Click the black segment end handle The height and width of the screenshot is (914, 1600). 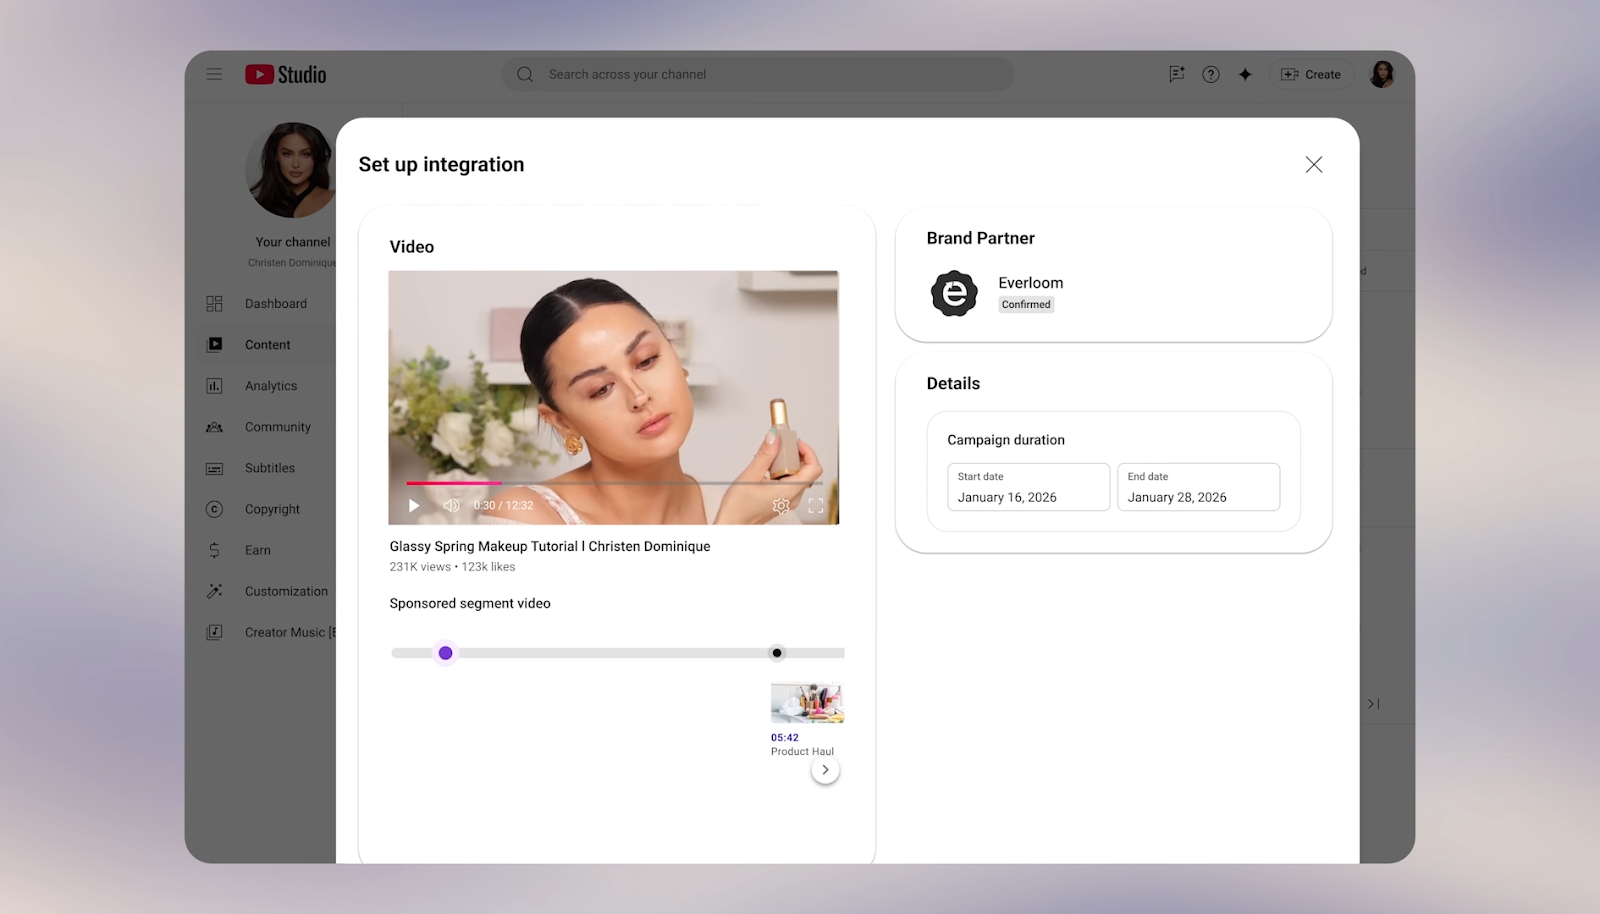(777, 653)
